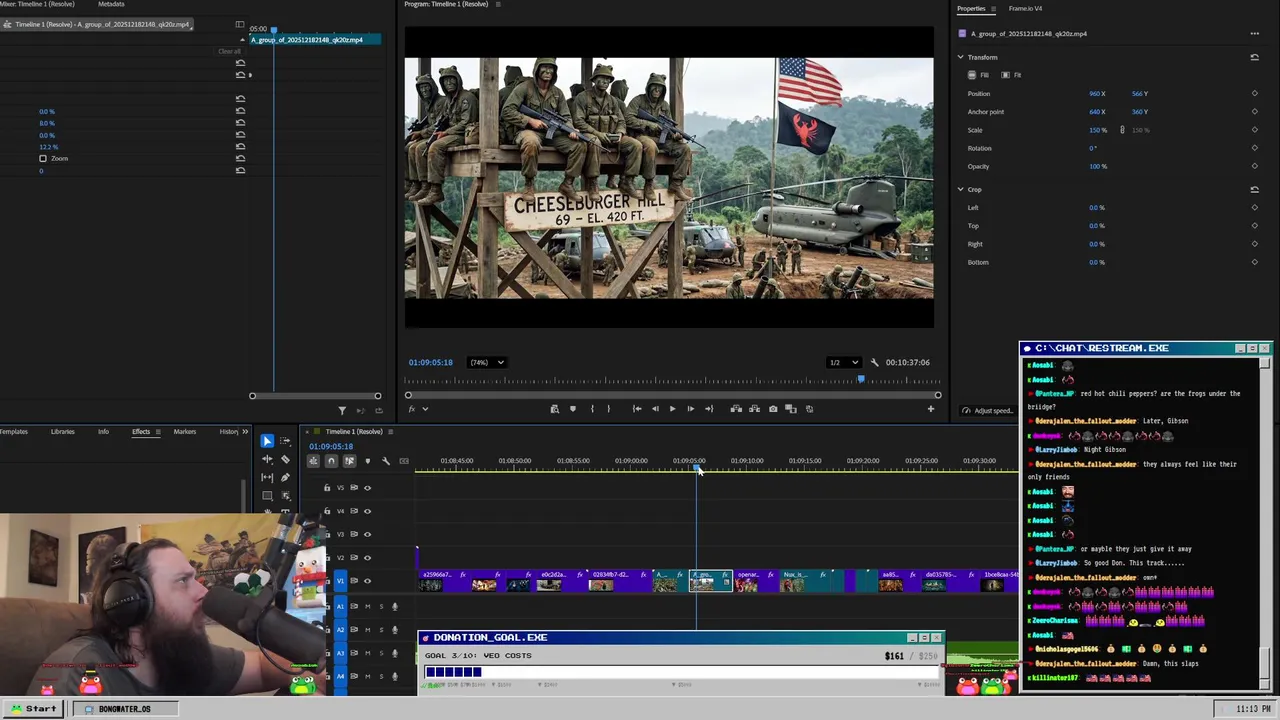Viewport: 1280px width, 720px height.
Task: Select the Ripple Edit tool
Action: (x=267, y=459)
